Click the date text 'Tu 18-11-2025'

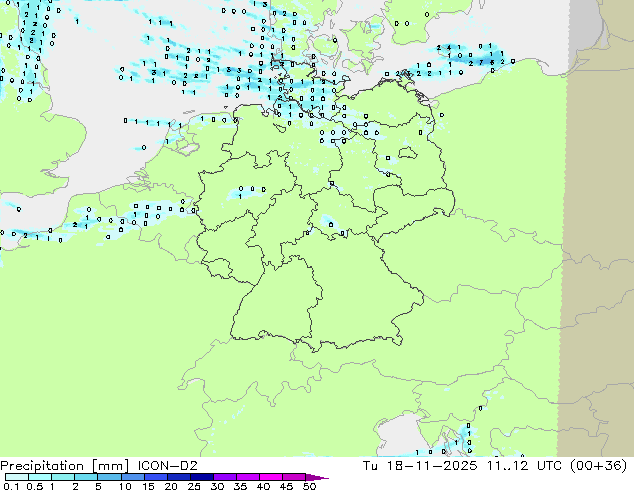point(420,466)
